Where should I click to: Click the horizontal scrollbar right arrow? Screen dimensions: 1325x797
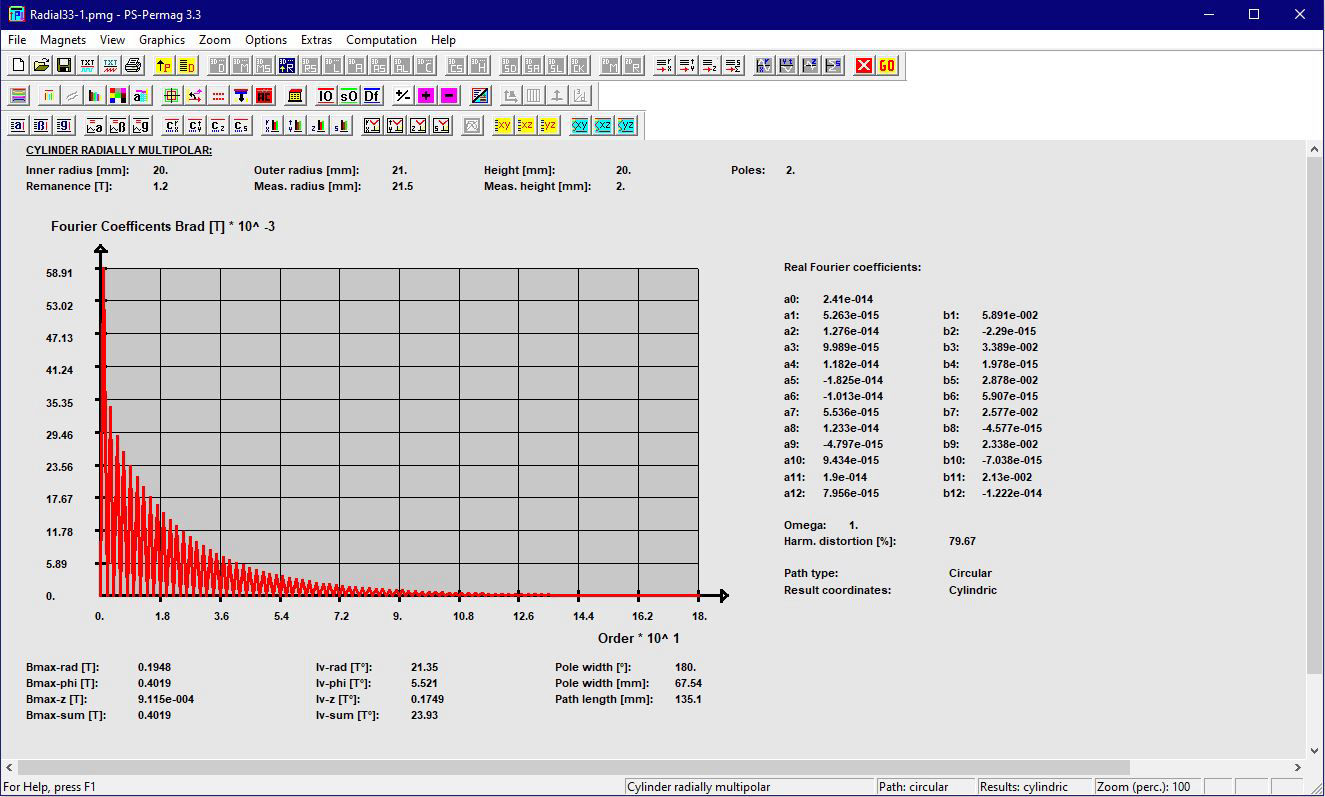pyautogui.click(x=1298, y=768)
